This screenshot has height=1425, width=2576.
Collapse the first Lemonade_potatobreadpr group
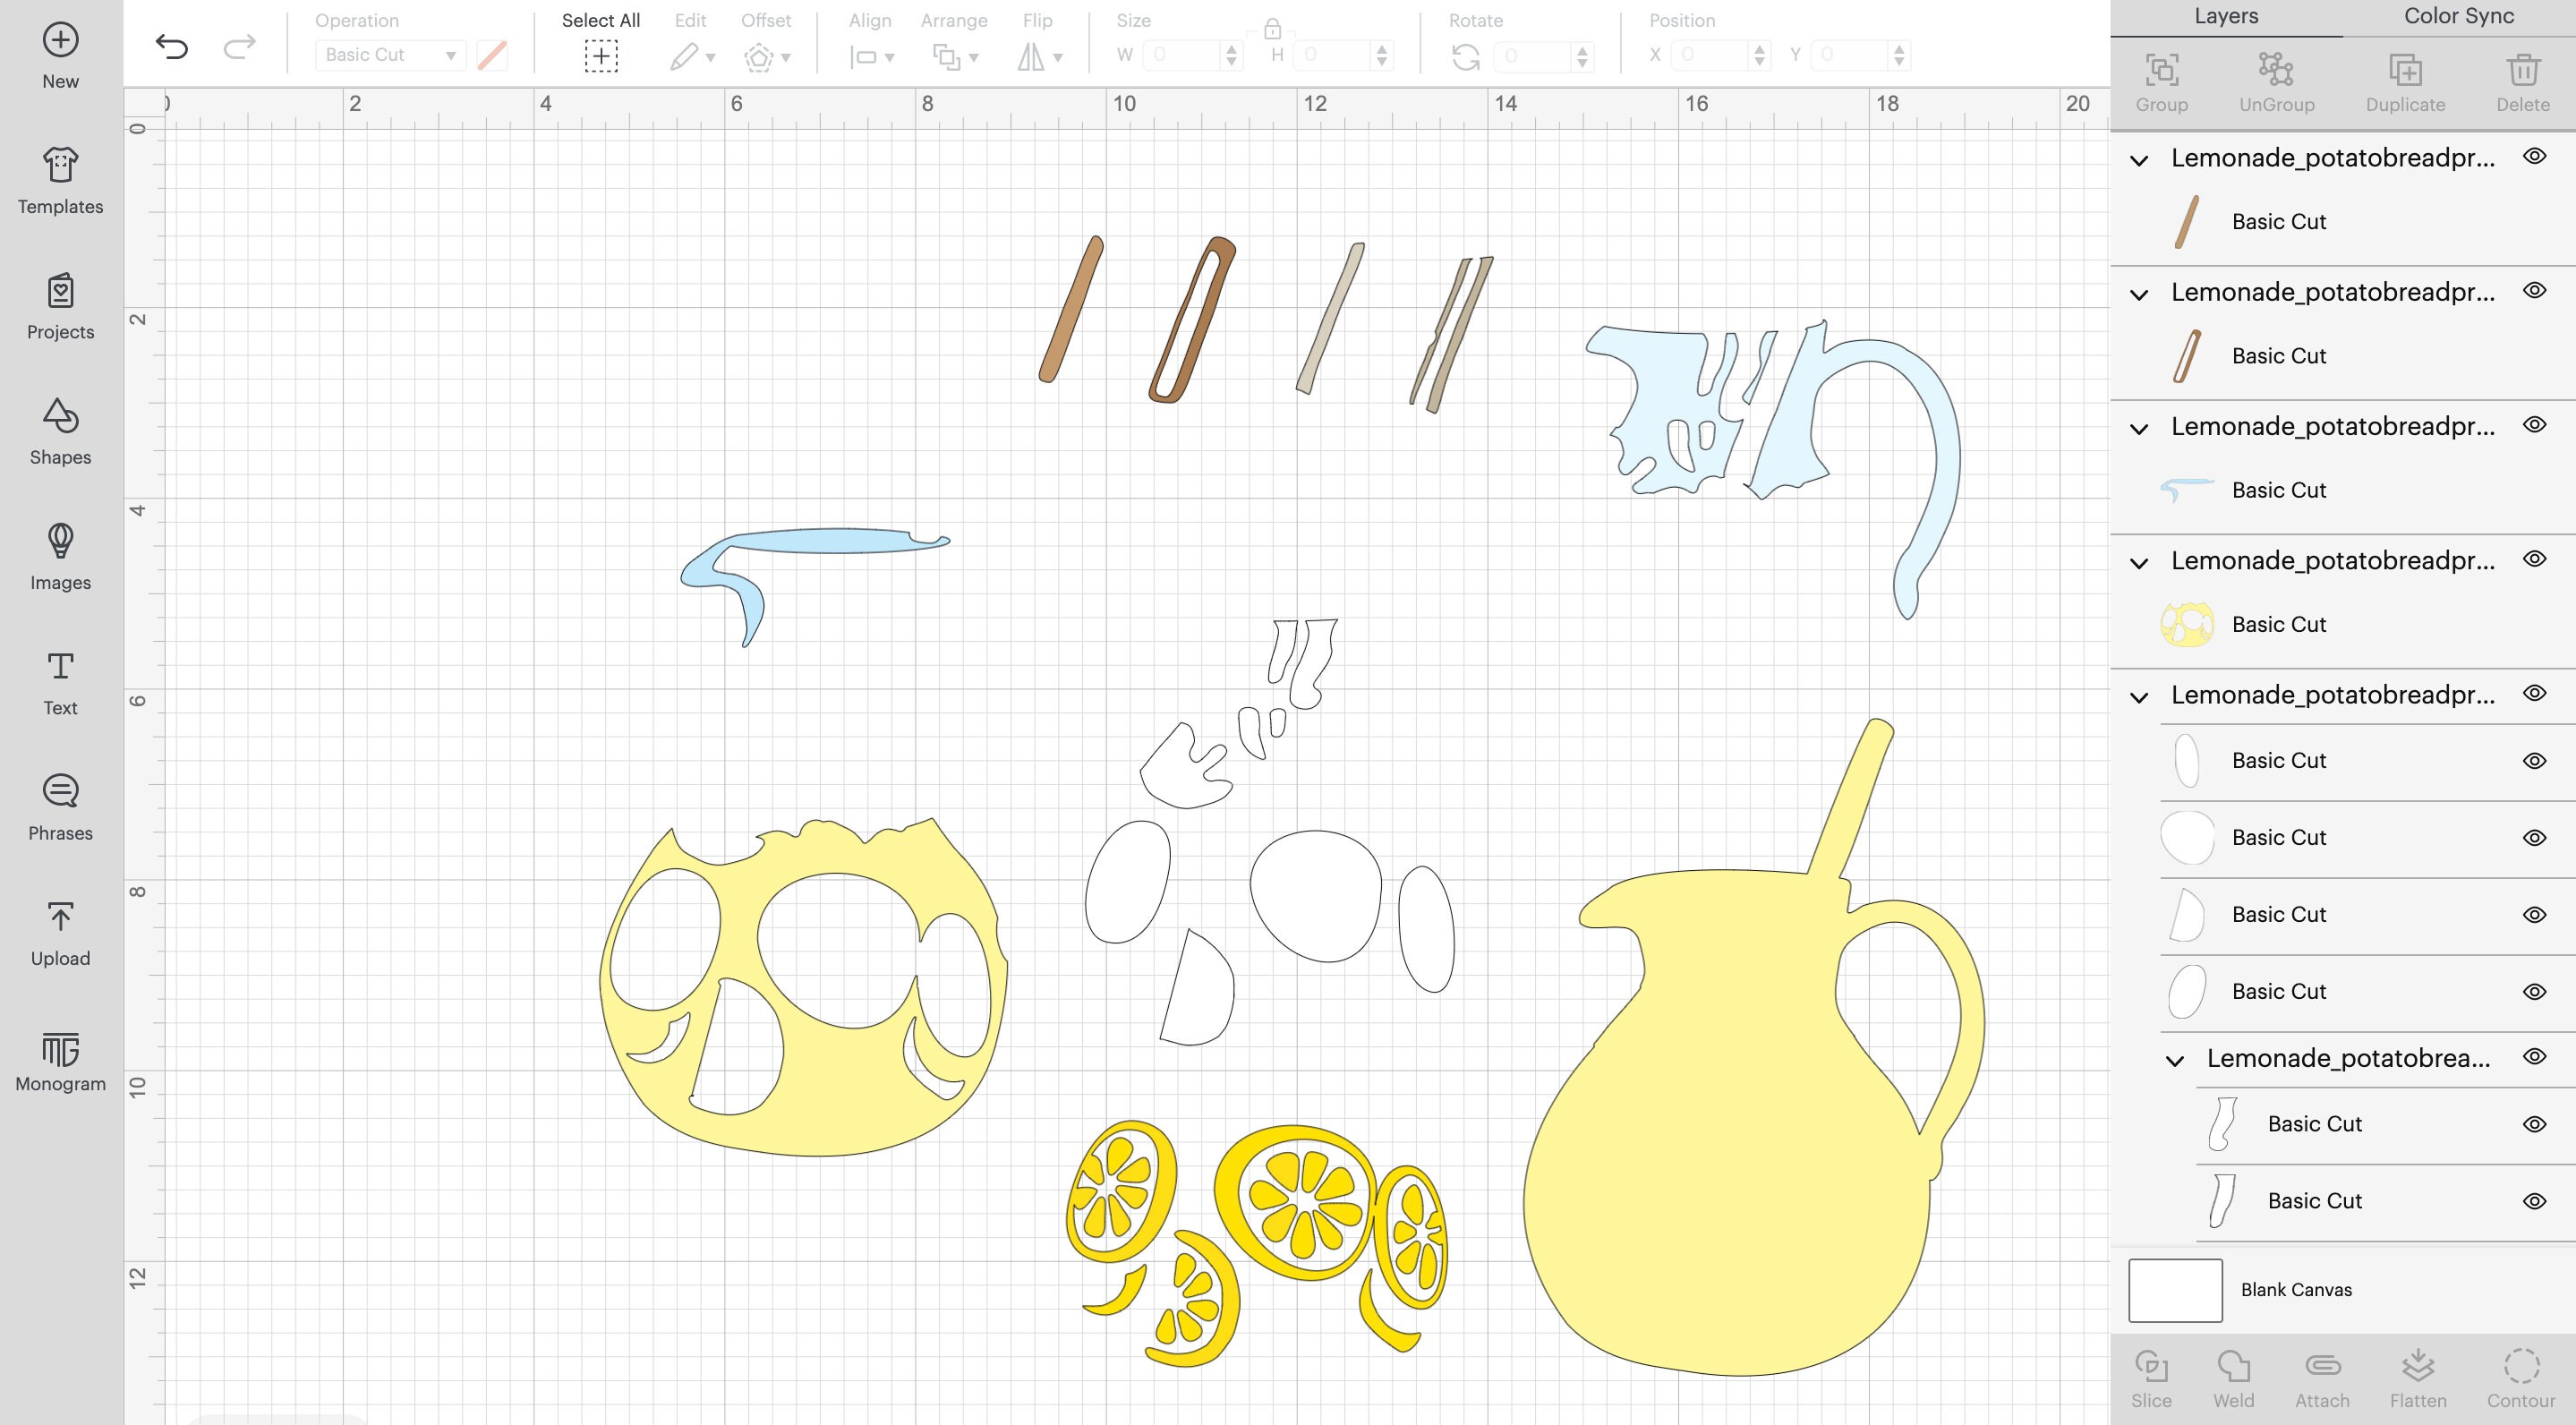pos(2139,158)
